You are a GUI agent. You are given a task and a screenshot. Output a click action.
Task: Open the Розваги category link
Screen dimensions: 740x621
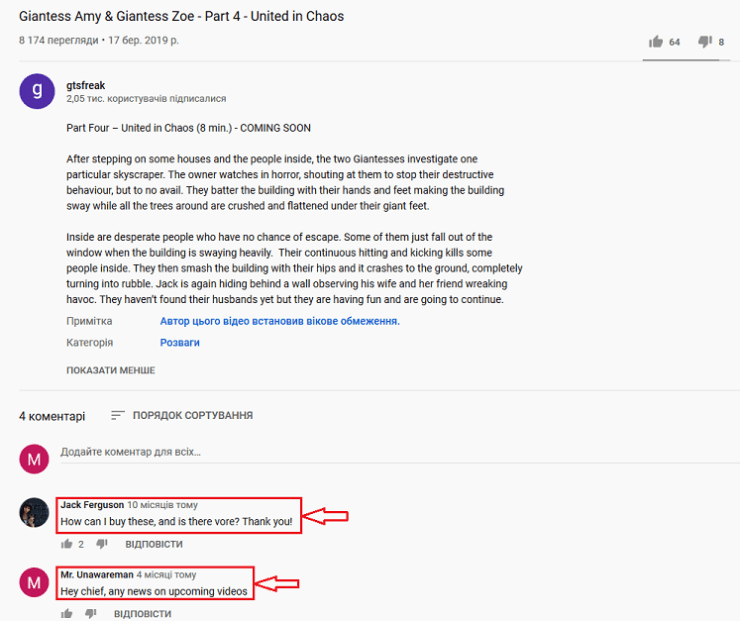pyautogui.click(x=180, y=343)
